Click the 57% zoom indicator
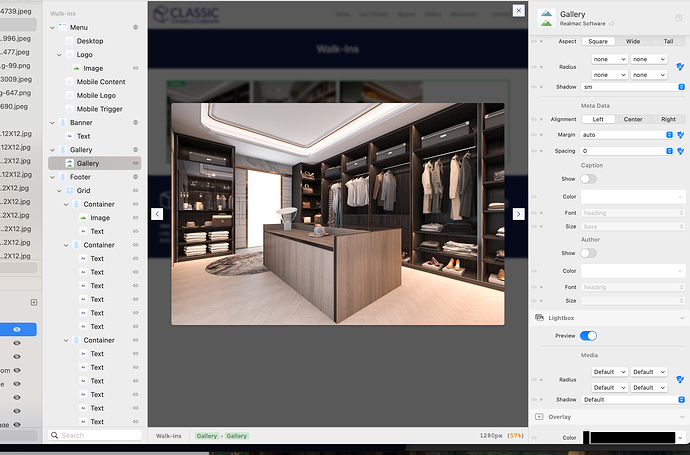The width and height of the screenshot is (690, 455). (x=516, y=435)
